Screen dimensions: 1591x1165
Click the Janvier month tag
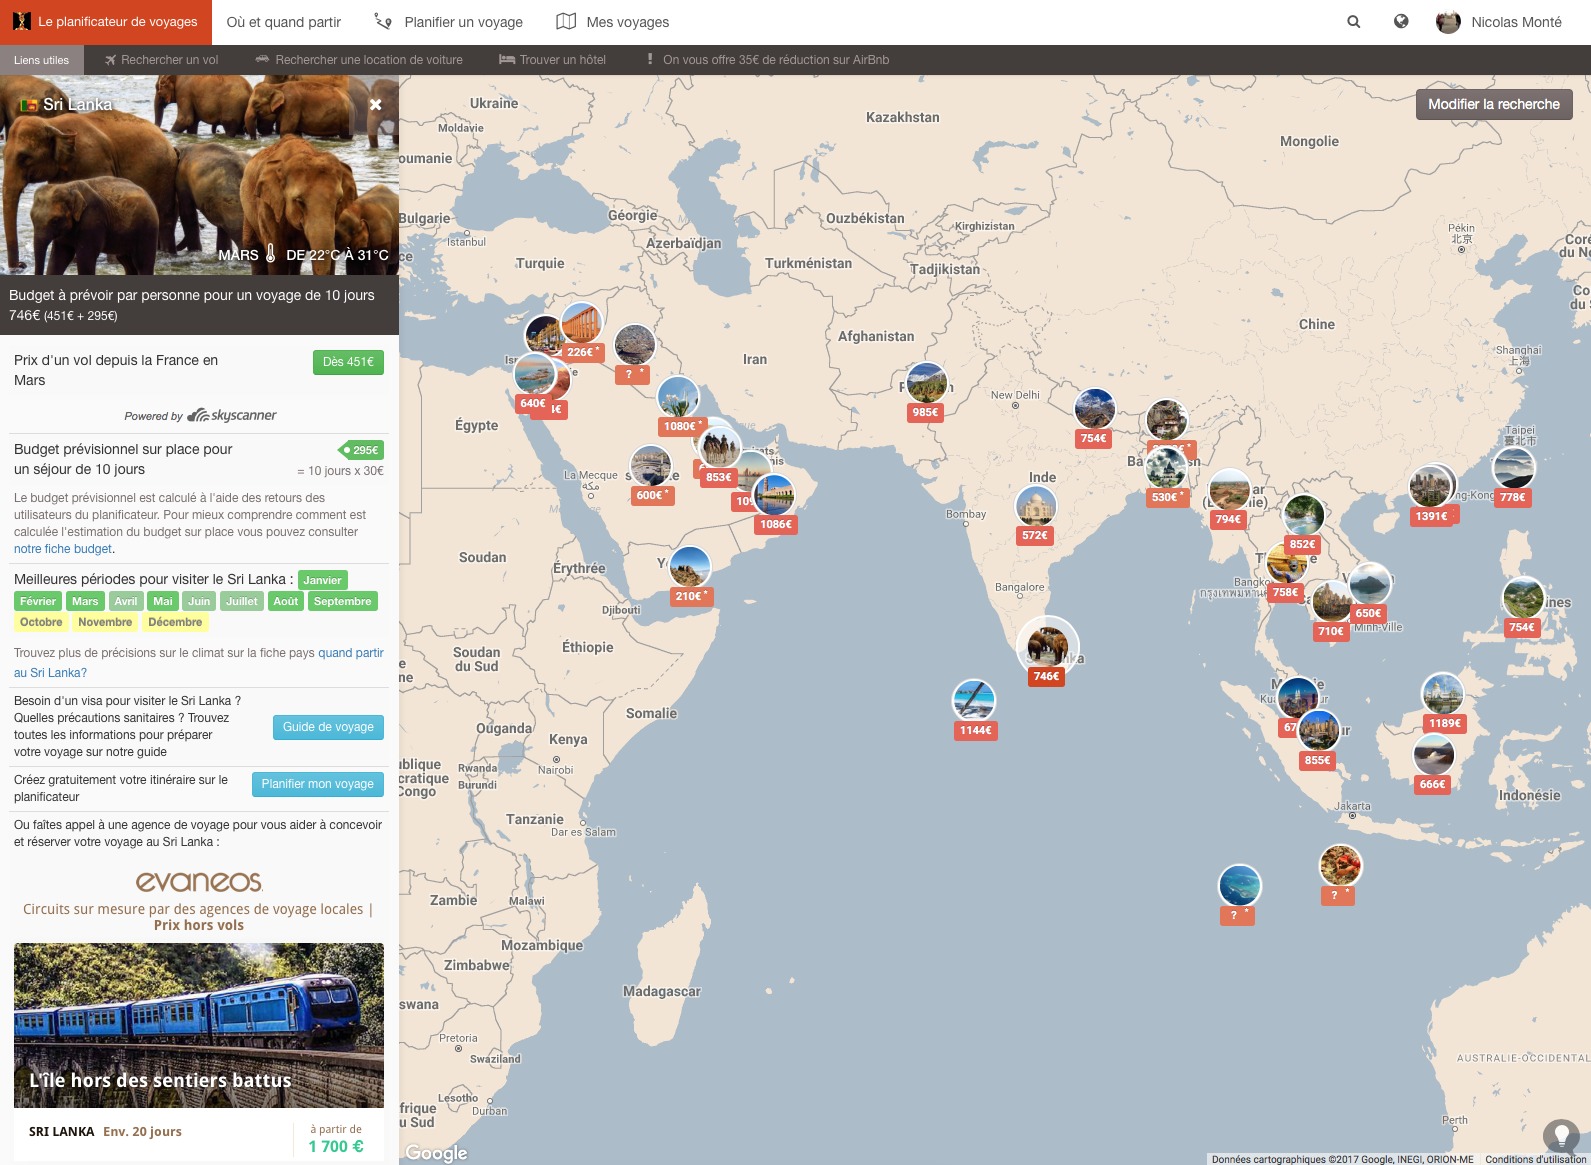pos(322,580)
